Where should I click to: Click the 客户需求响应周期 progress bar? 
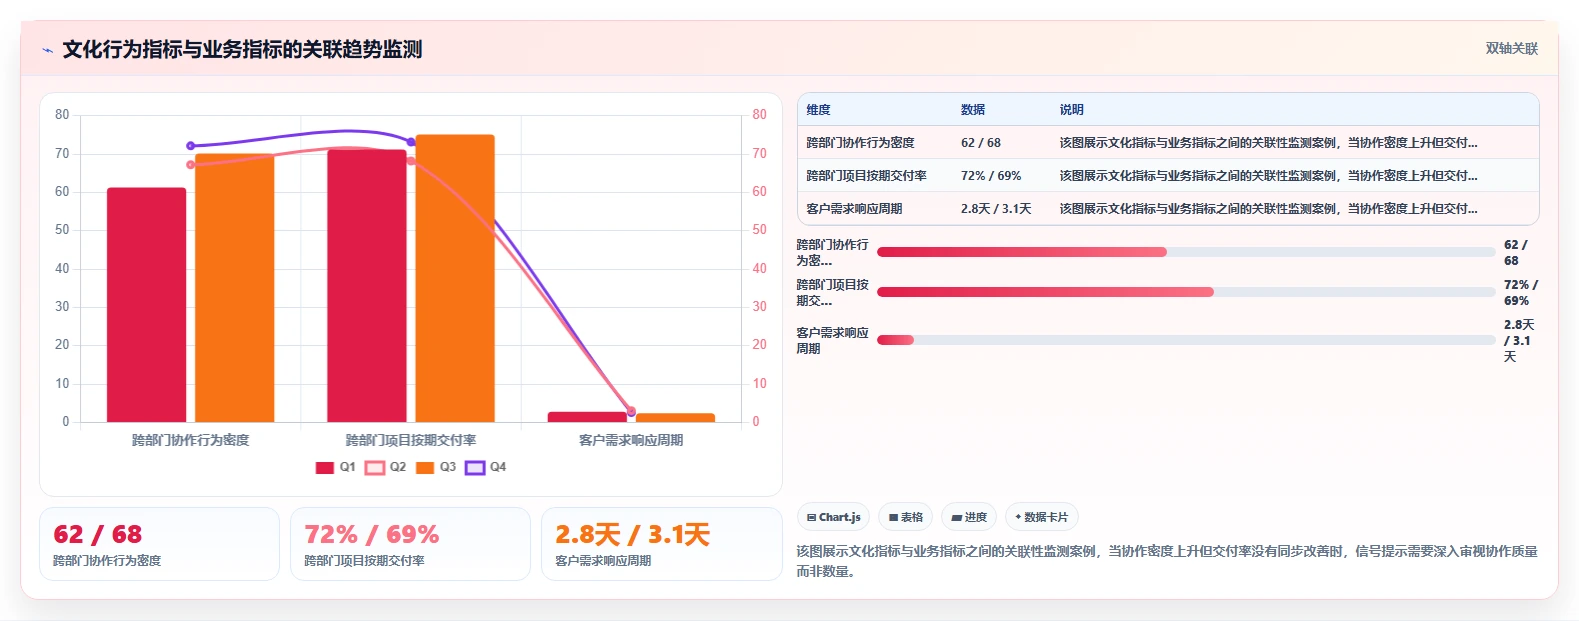click(1186, 340)
